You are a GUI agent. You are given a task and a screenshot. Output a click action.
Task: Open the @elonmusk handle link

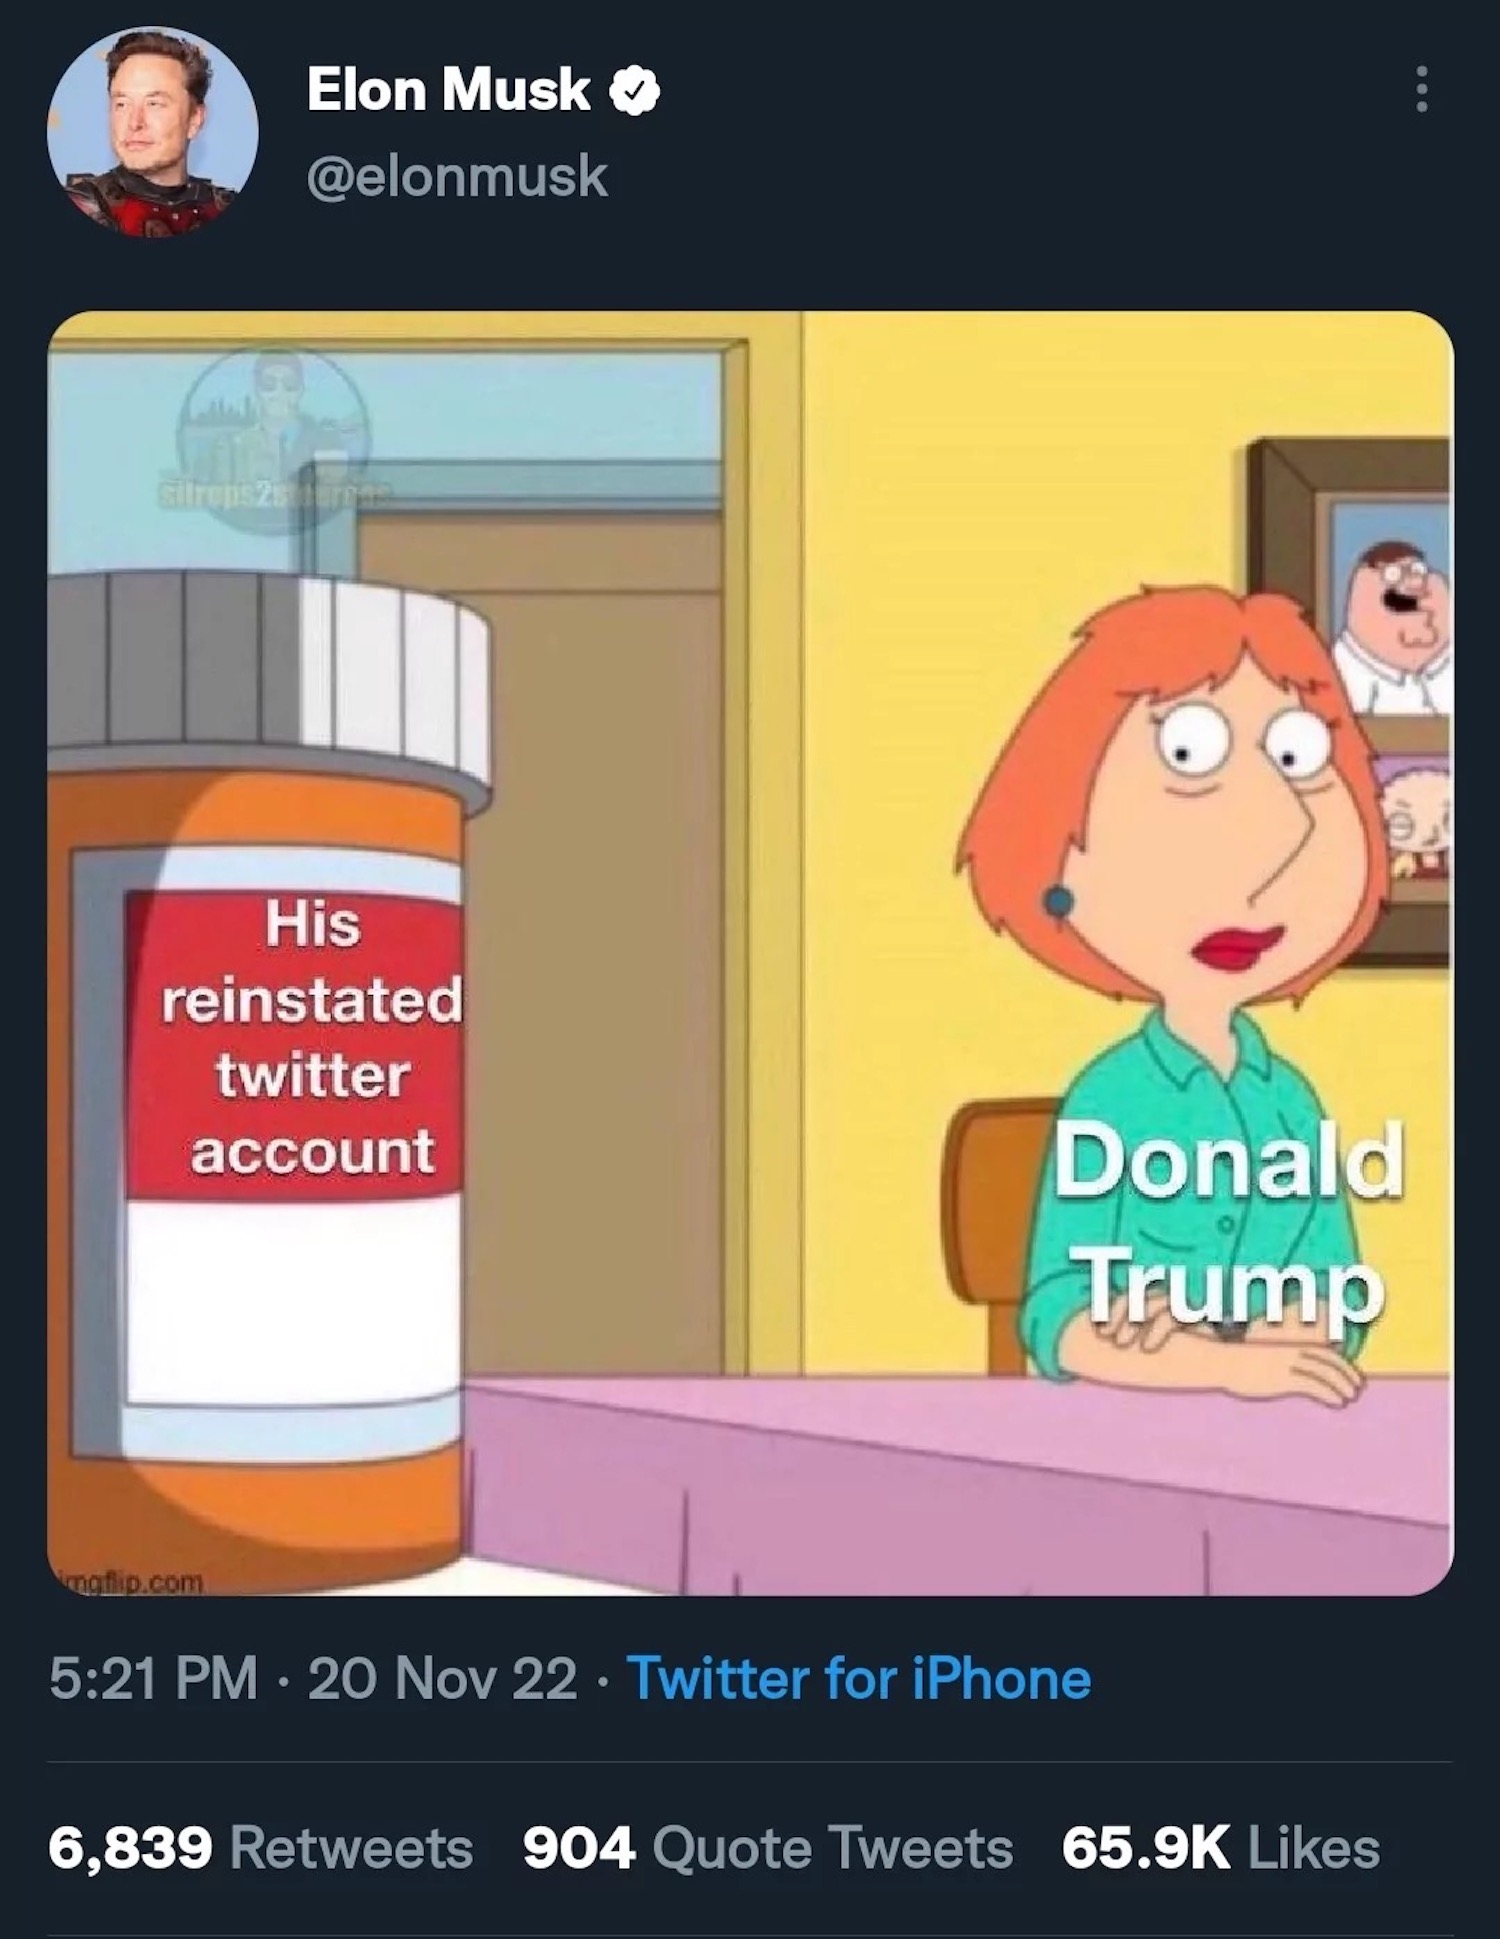coord(457,177)
